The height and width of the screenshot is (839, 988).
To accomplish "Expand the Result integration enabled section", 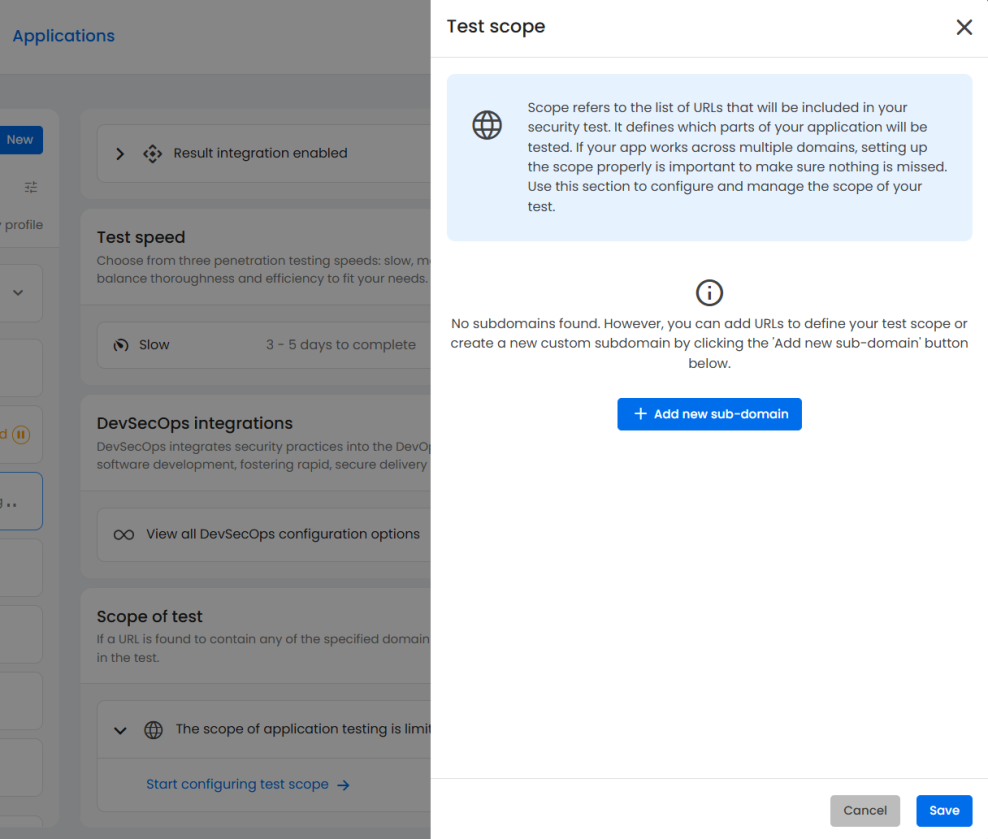I will pyautogui.click(x=119, y=153).
